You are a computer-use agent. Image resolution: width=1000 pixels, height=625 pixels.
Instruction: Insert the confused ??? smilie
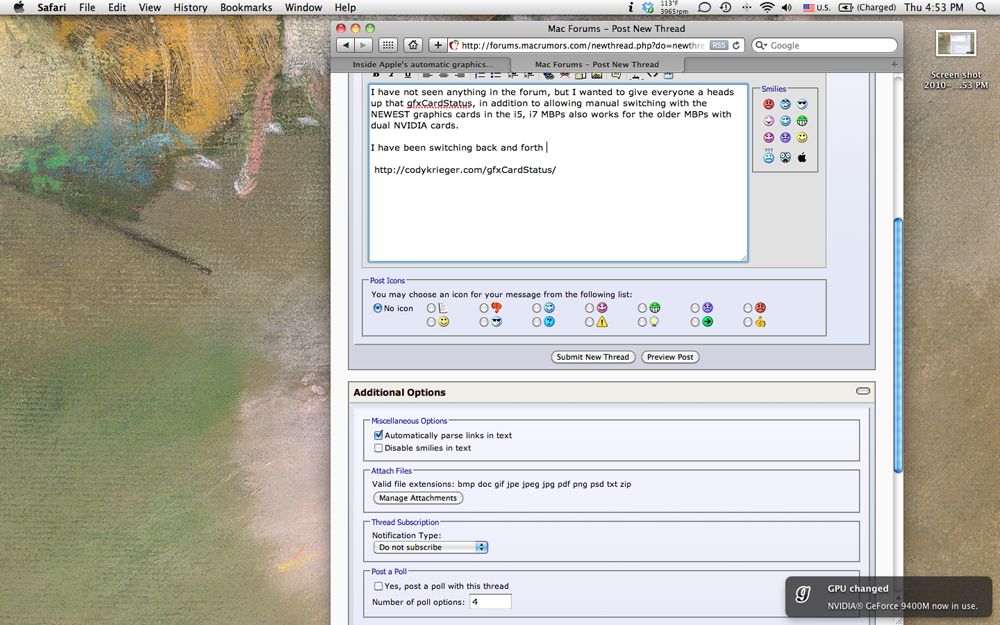(768, 156)
